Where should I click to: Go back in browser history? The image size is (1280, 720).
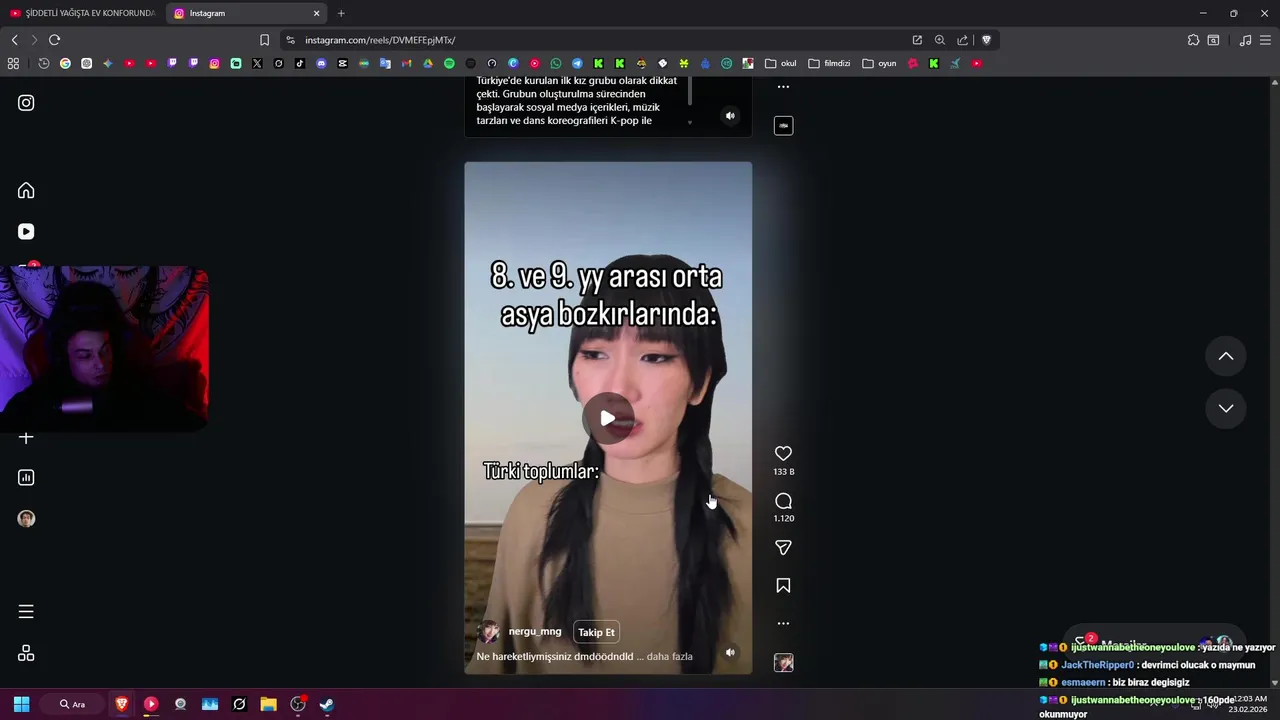(x=14, y=40)
